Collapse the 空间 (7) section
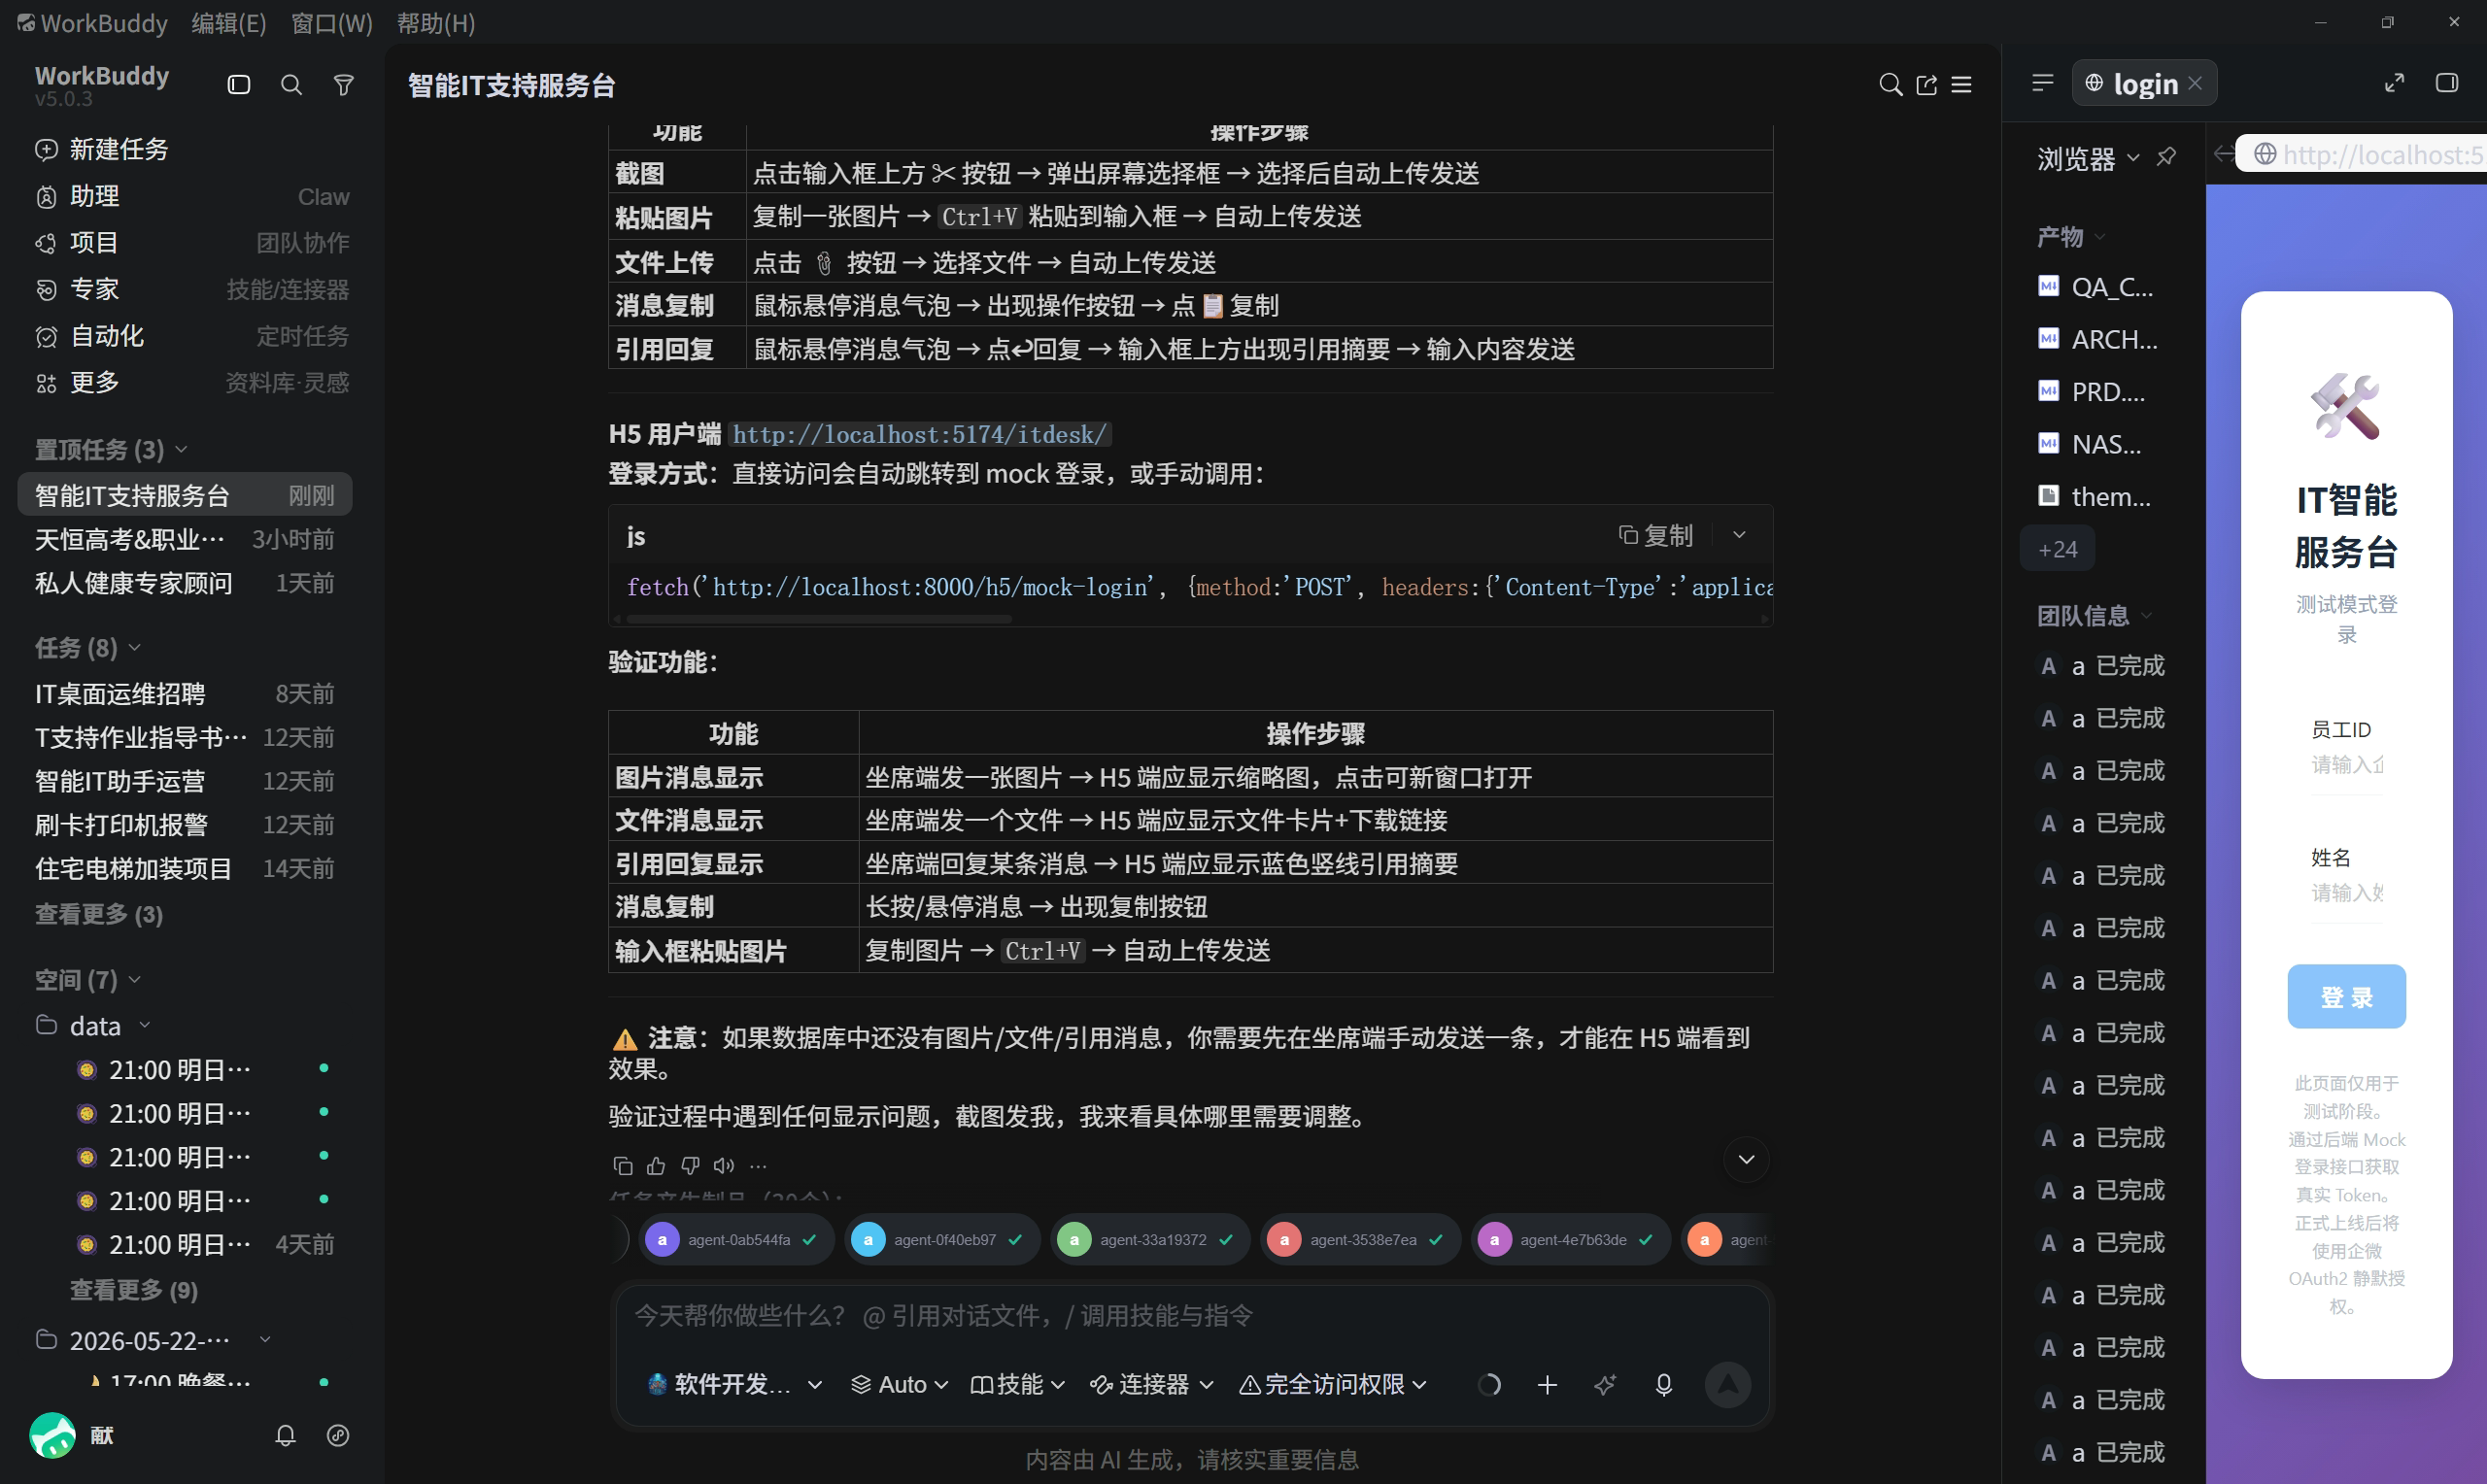 tap(134, 979)
